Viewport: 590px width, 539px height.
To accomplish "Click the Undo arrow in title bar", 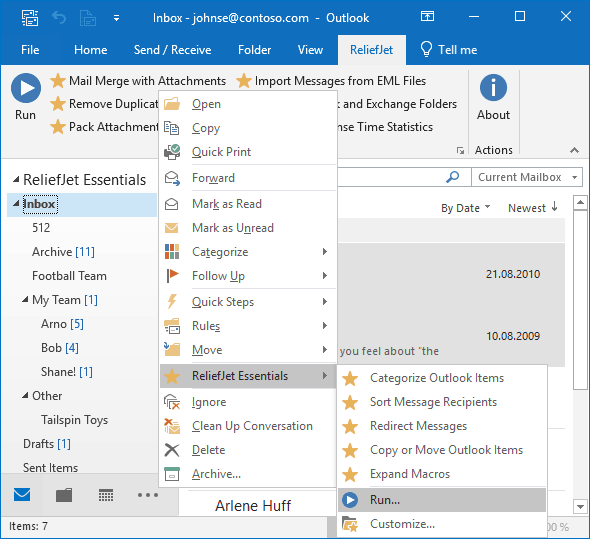I will (59, 18).
